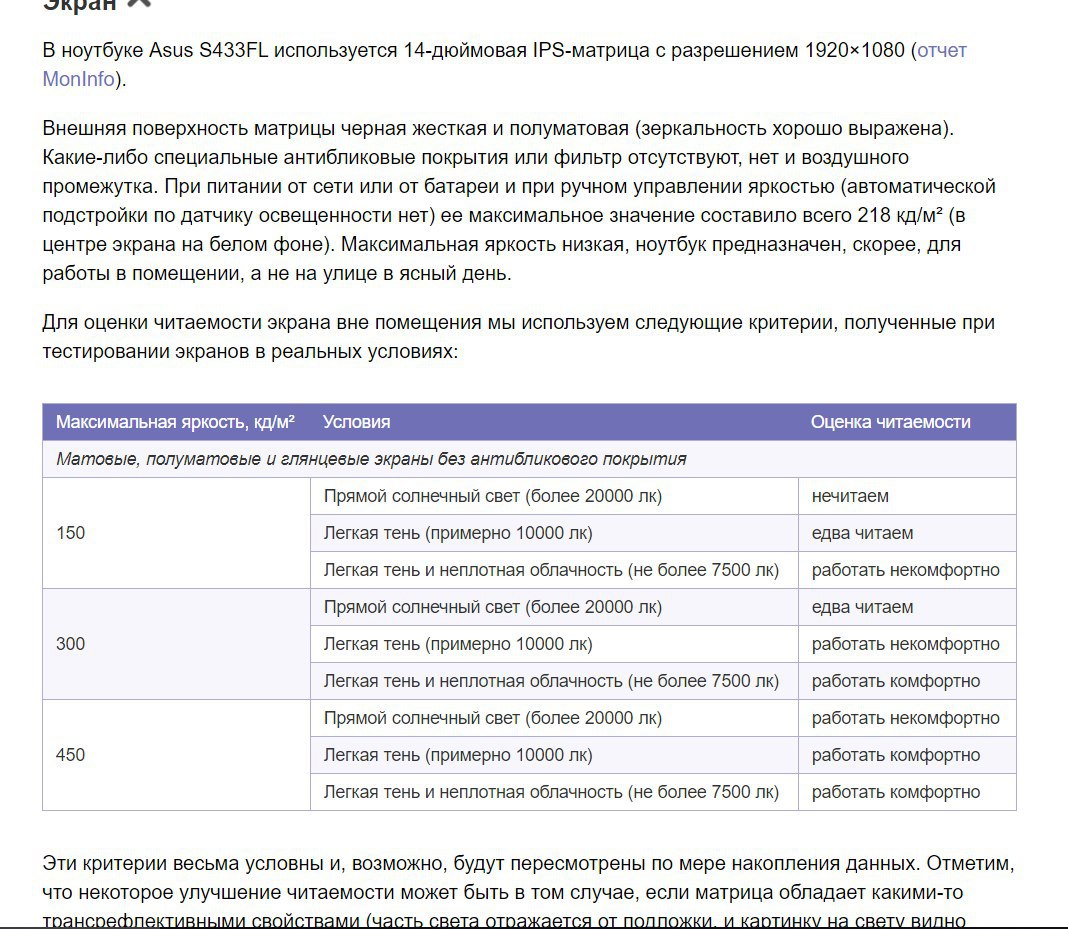
Task: Click 'работать некомфортно' rating in the 450 group
Action: (x=907, y=718)
